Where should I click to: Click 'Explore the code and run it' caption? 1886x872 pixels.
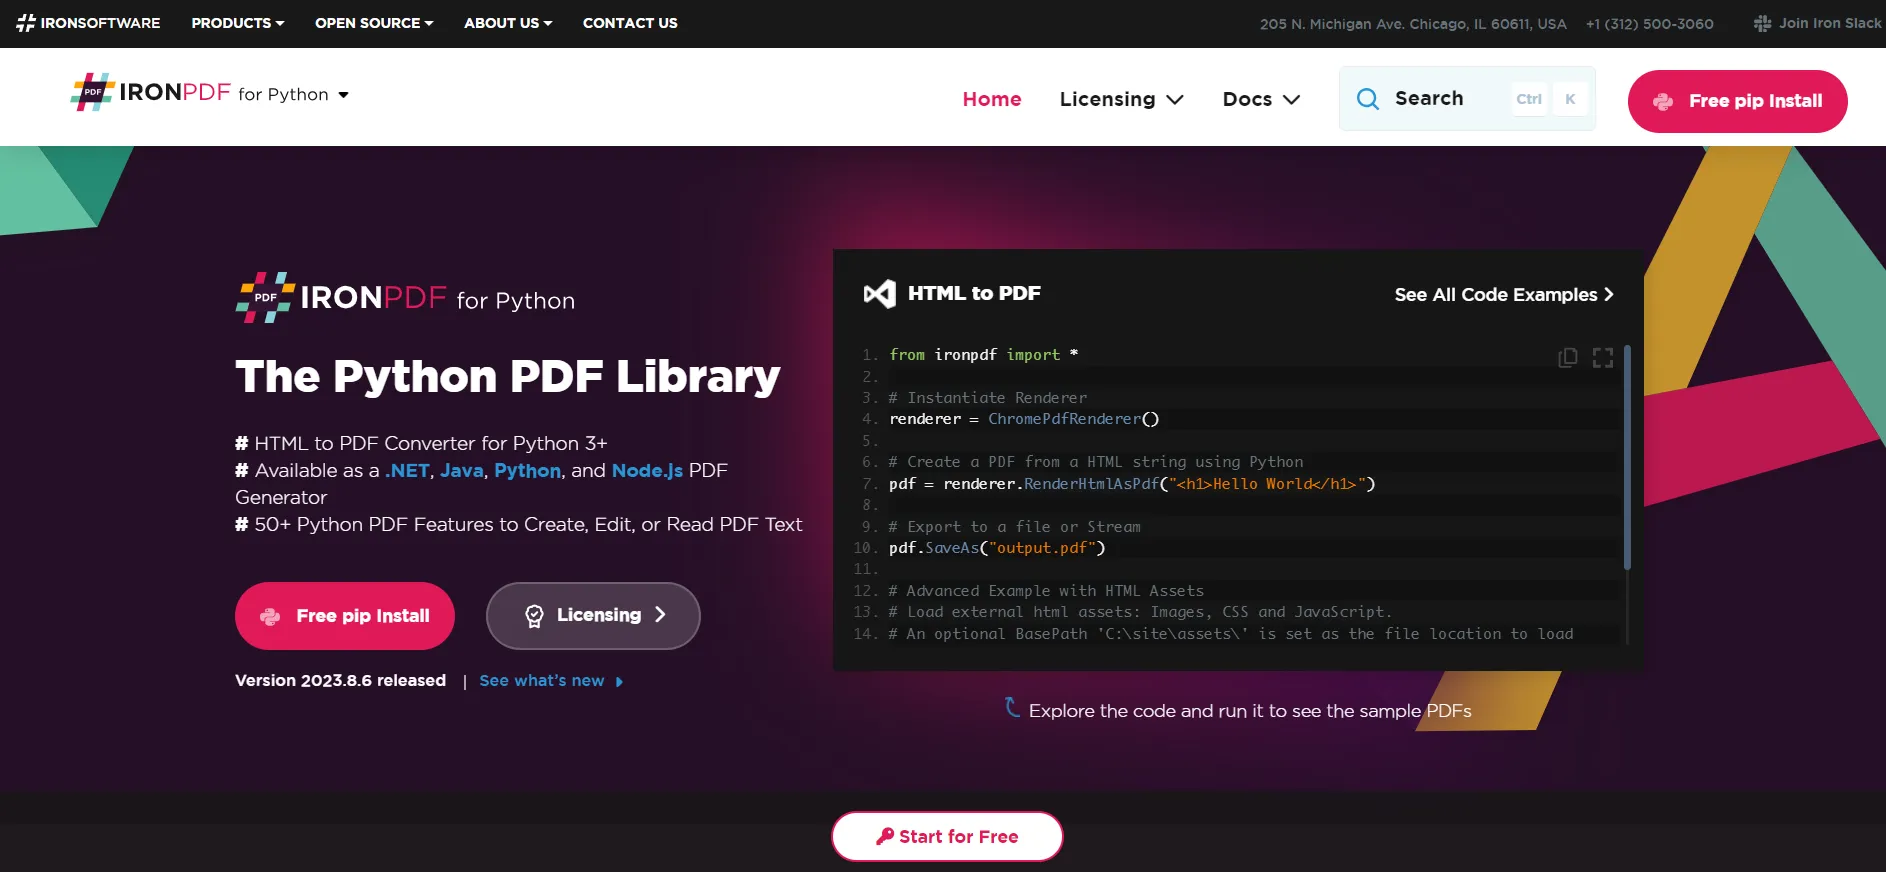(x=1250, y=711)
